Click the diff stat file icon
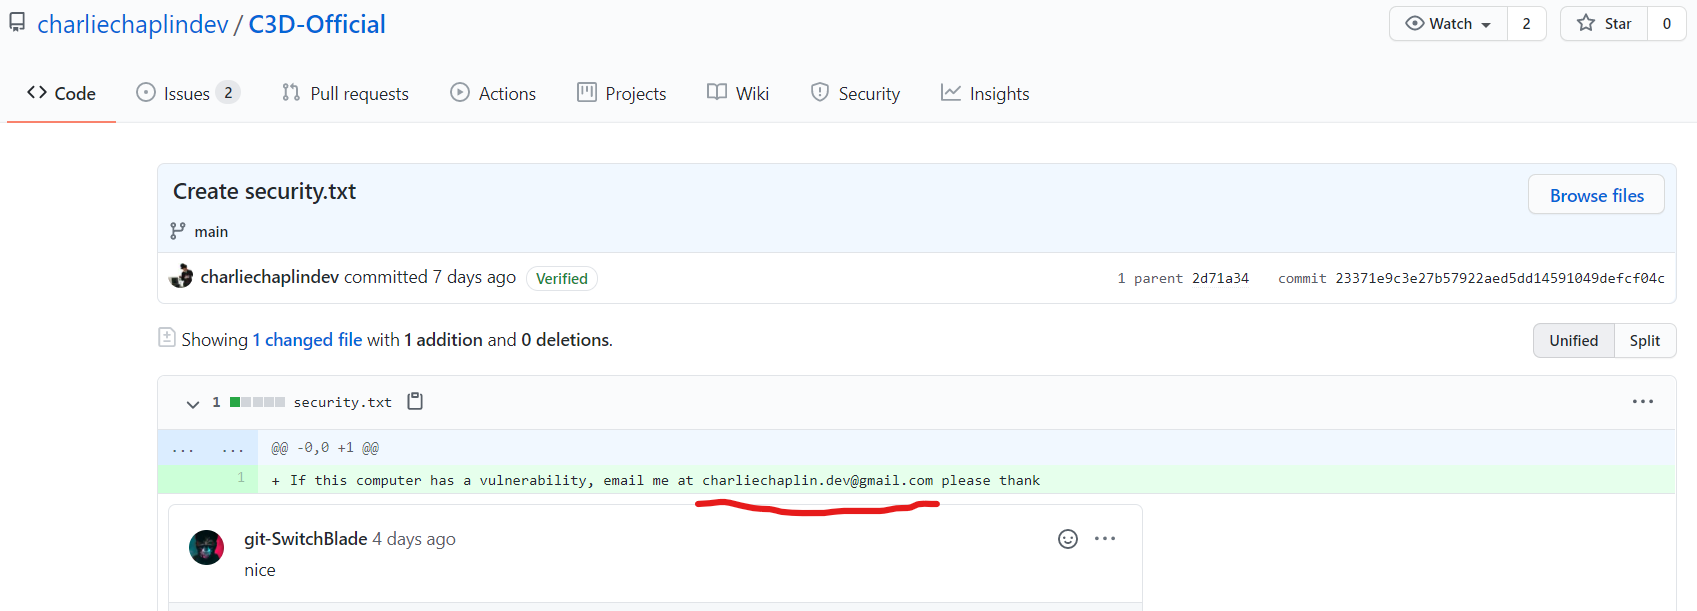Screen dimensions: 1697x611 click(167, 338)
